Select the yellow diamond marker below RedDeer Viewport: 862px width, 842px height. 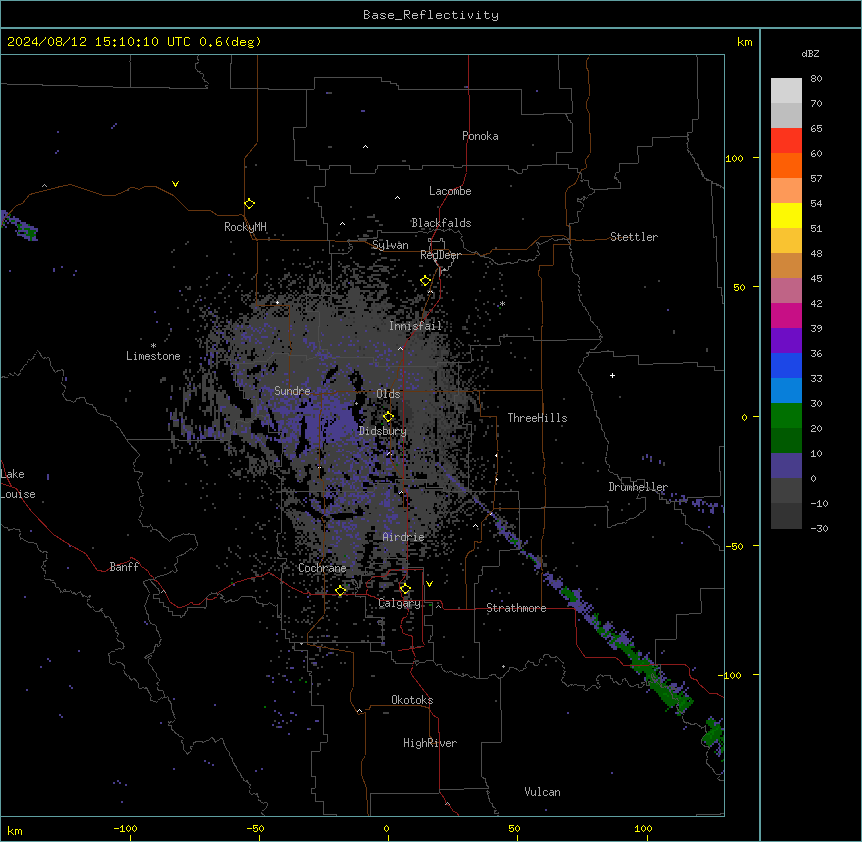point(425,281)
